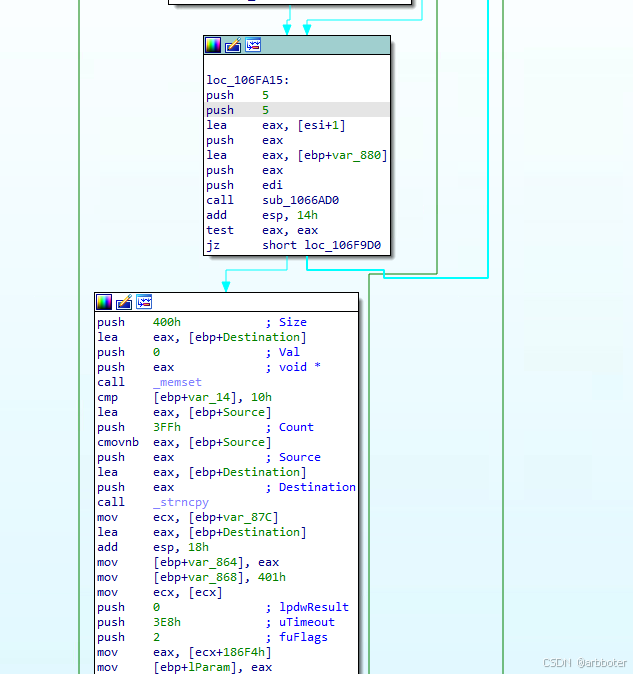
Task: Click the '; Destination' comment
Action: 310,487
